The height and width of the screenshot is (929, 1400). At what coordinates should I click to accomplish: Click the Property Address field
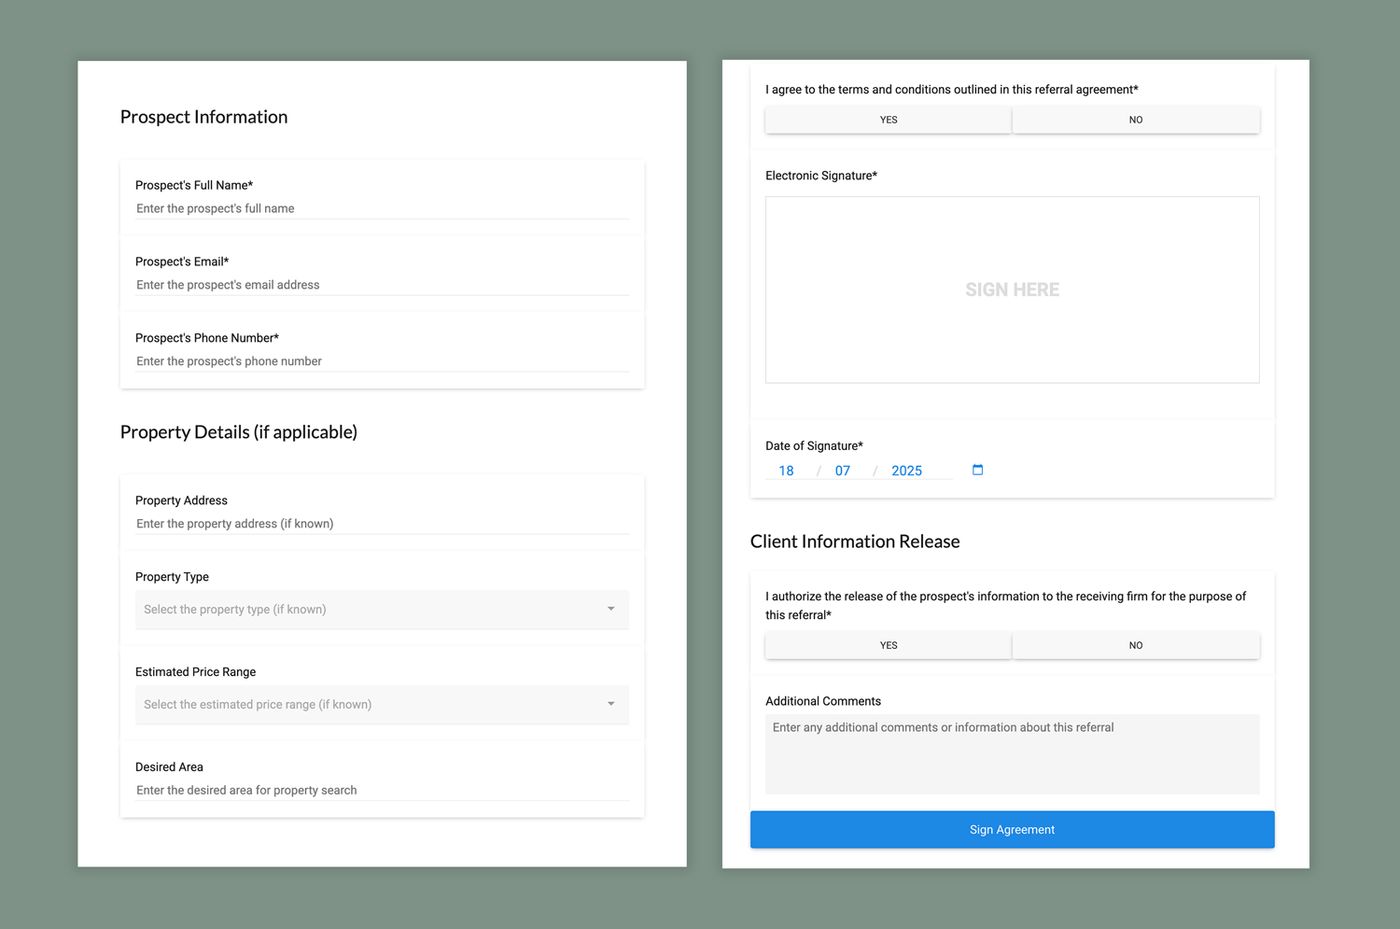point(380,523)
